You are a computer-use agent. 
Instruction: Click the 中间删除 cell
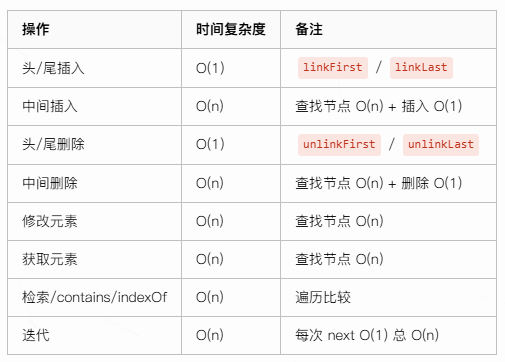tap(50, 183)
